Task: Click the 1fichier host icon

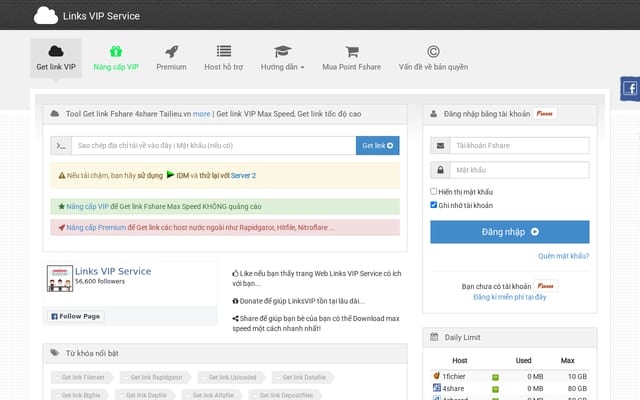Action: click(437, 376)
